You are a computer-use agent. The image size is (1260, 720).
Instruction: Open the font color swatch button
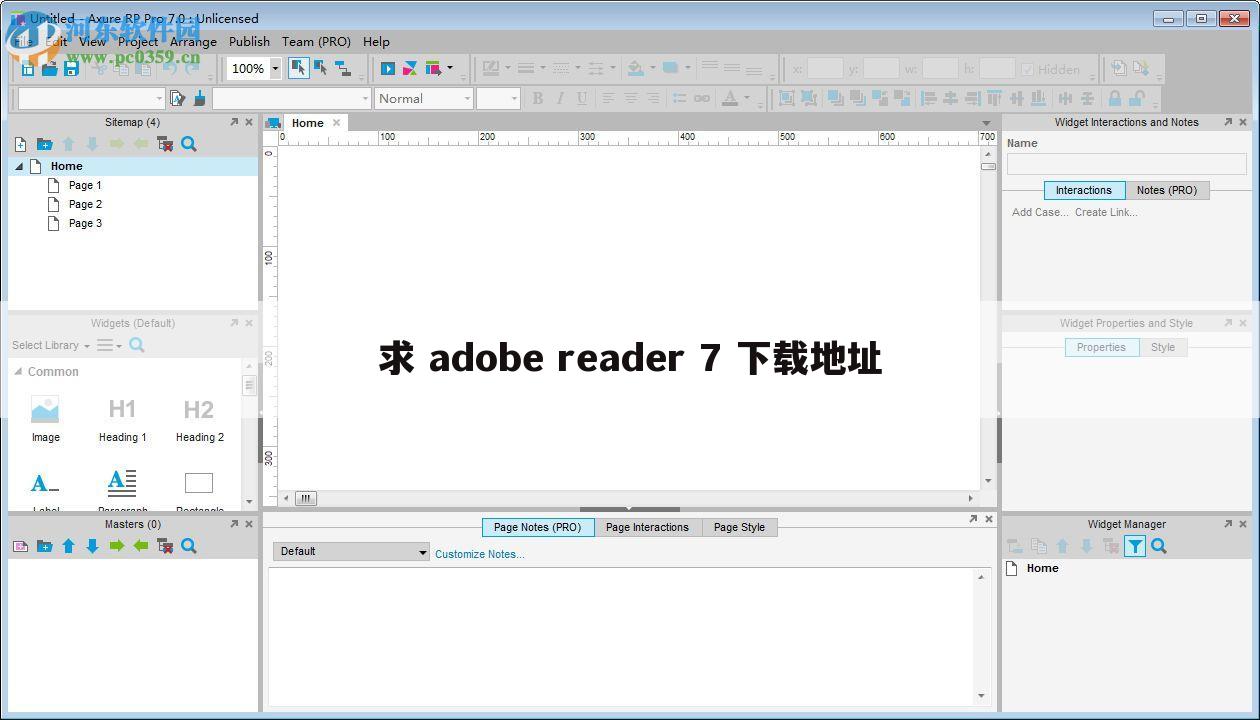pyautogui.click(x=730, y=98)
